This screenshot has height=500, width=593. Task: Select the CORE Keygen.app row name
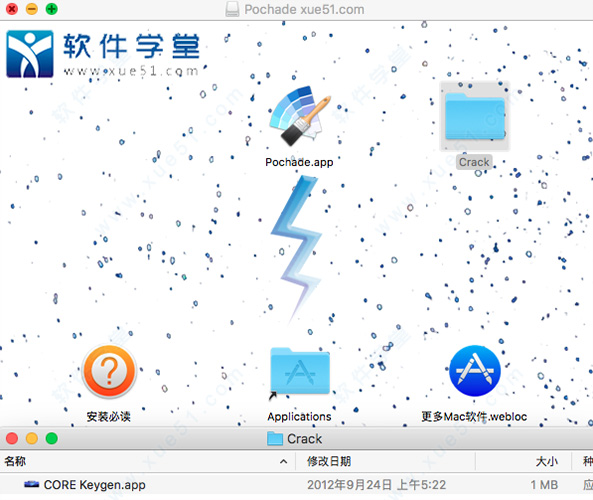[x=95, y=484]
